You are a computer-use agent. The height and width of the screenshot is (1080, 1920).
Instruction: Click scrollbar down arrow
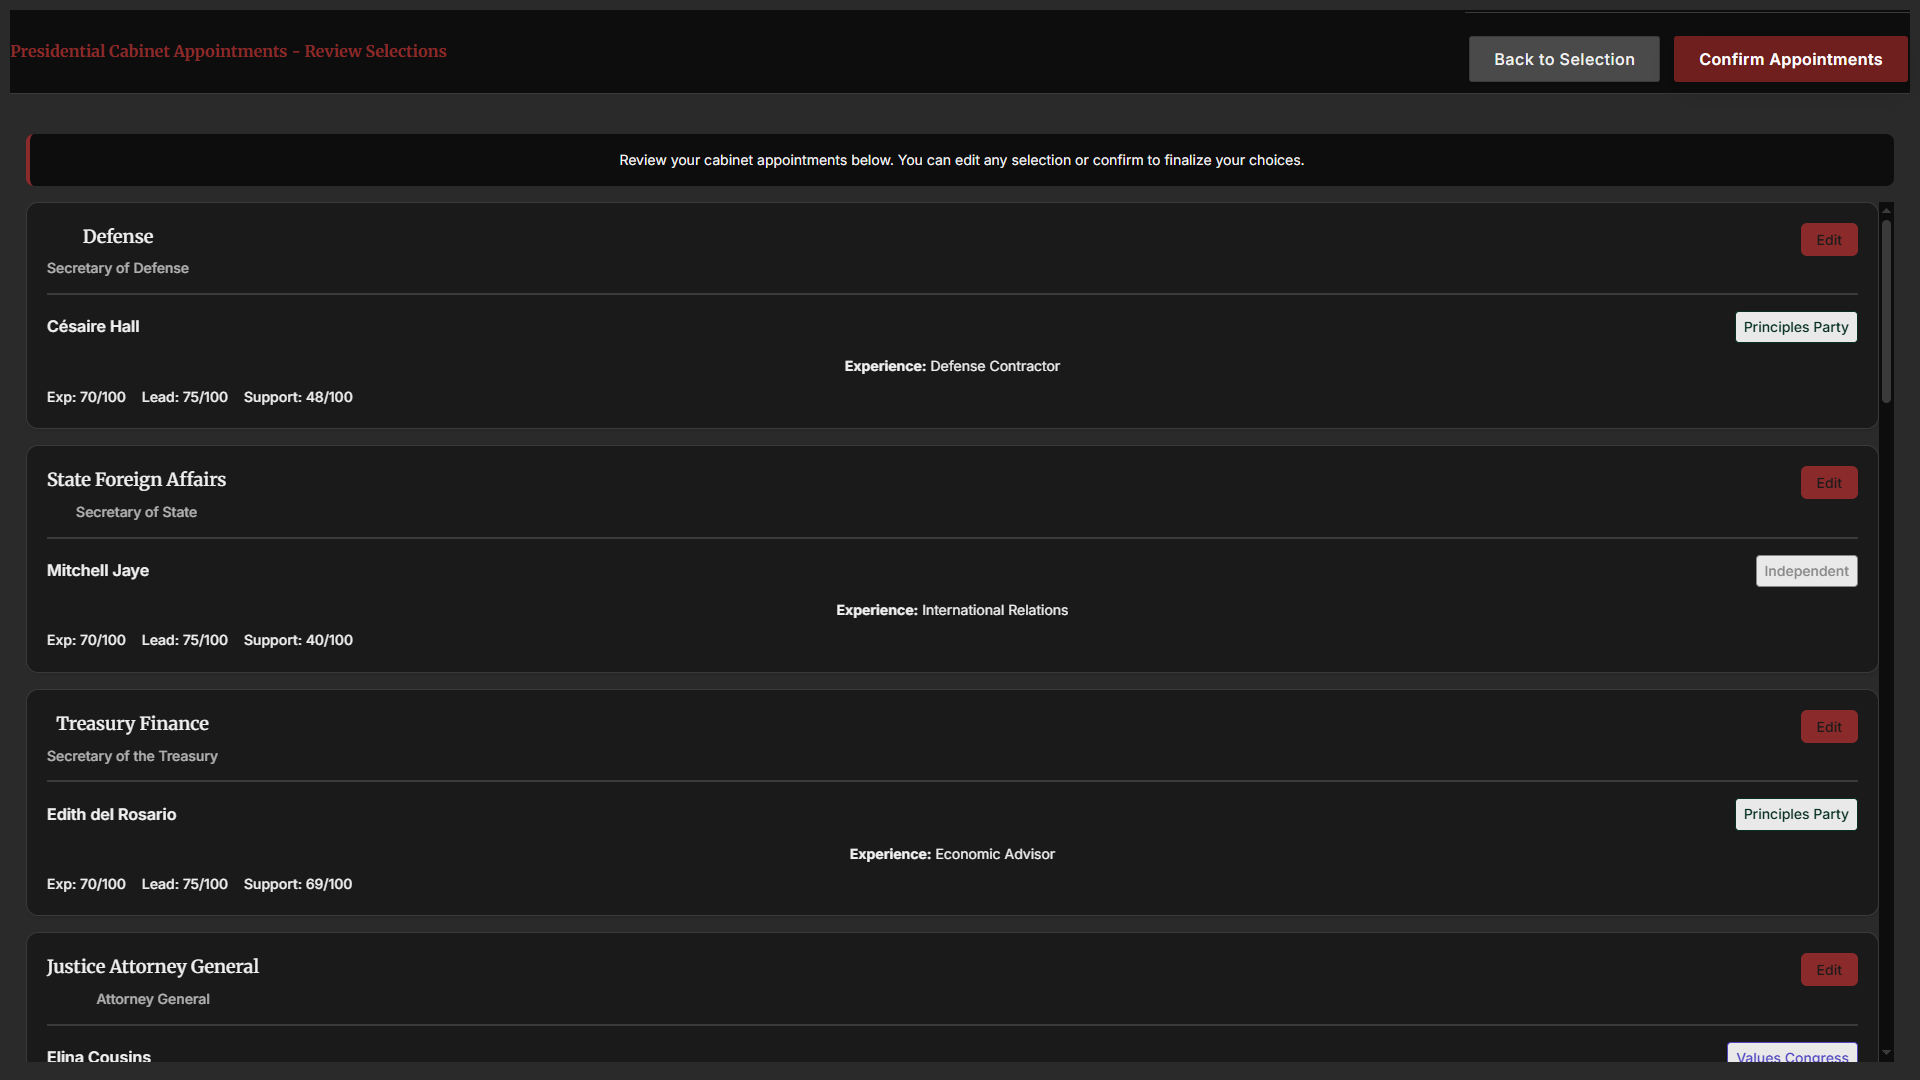(1886, 1053)
